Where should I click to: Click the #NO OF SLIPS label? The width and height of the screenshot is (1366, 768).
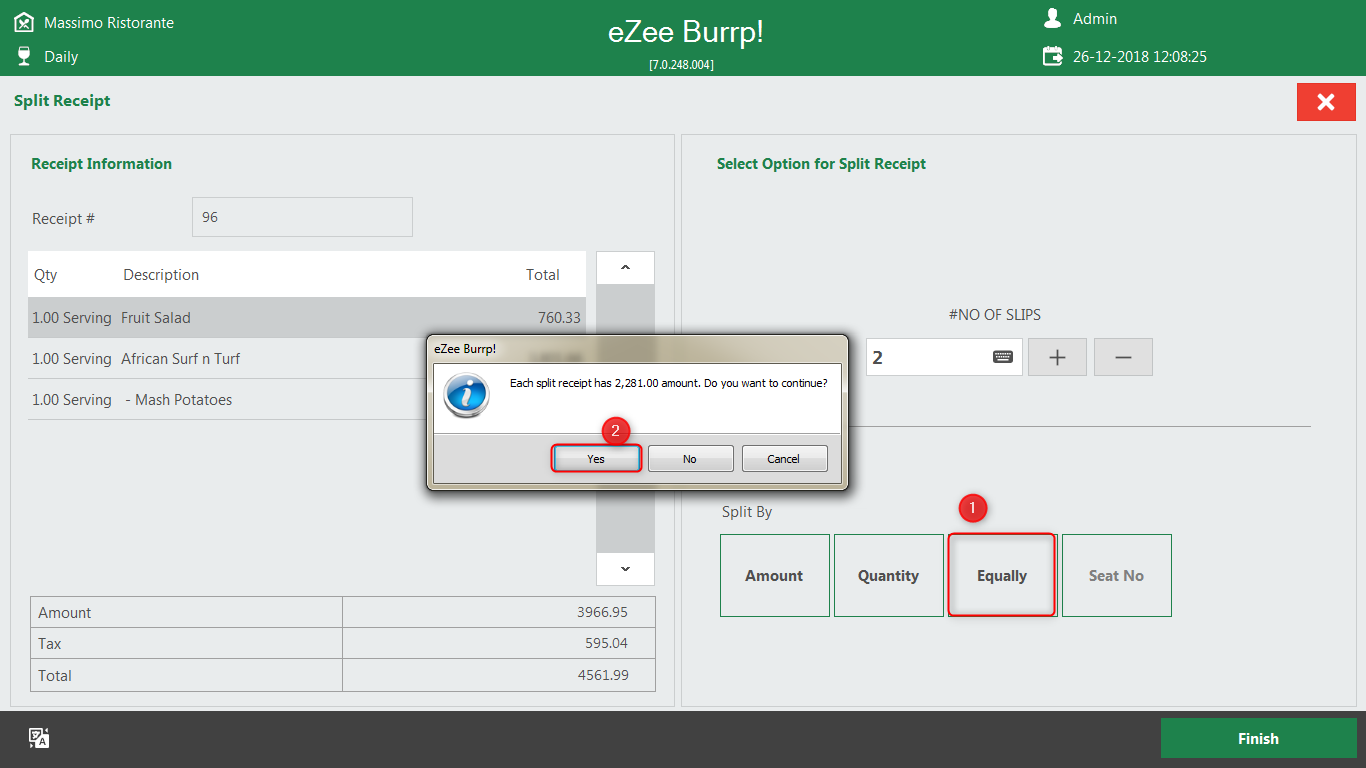(994, 315)
